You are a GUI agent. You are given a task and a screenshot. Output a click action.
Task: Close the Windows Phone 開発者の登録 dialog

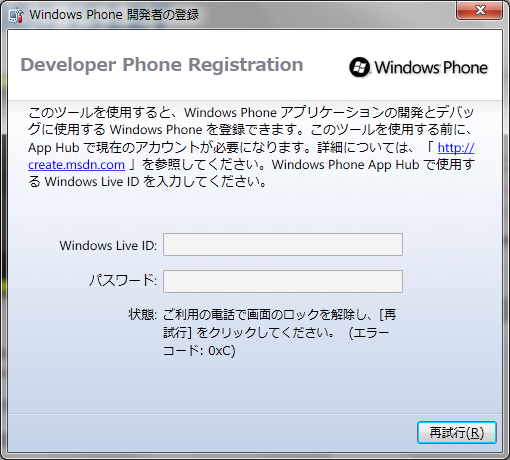point(479,10)
